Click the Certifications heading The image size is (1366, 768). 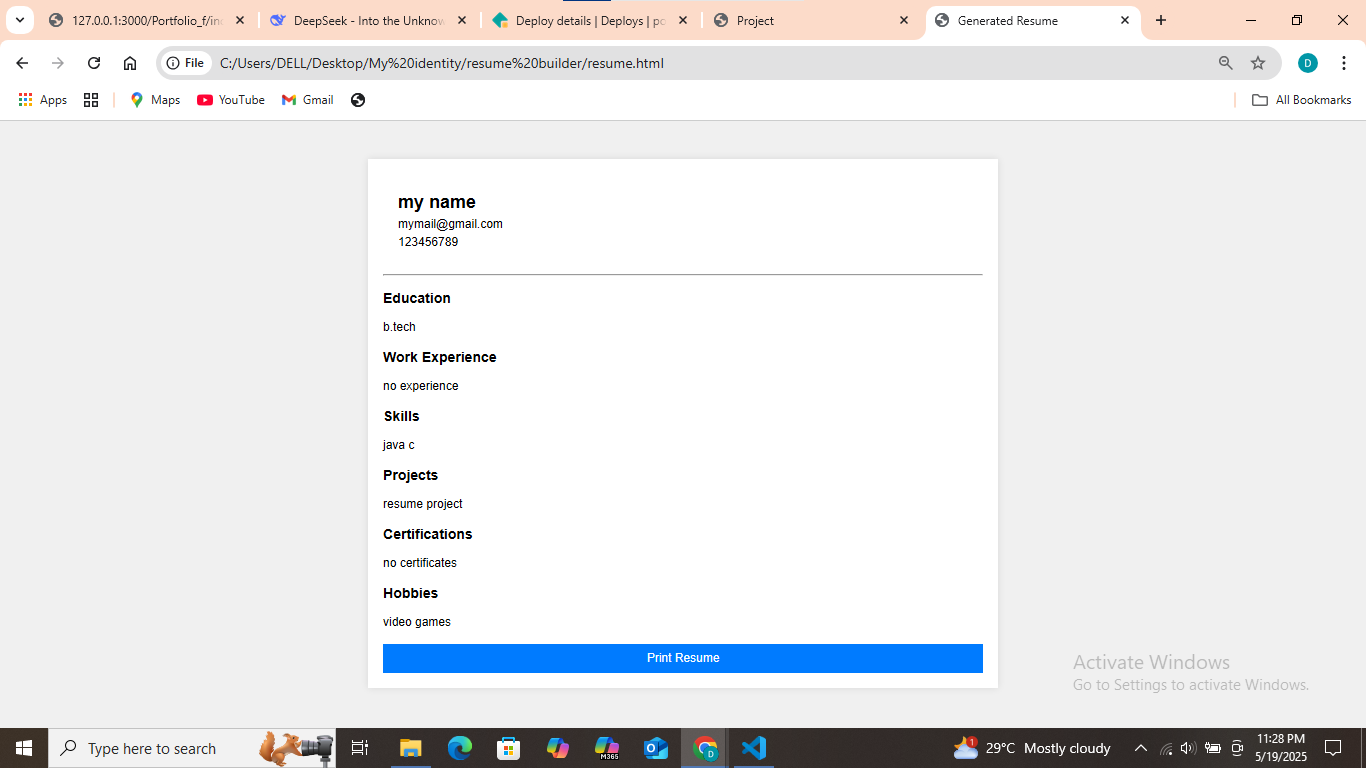(428, 534)
